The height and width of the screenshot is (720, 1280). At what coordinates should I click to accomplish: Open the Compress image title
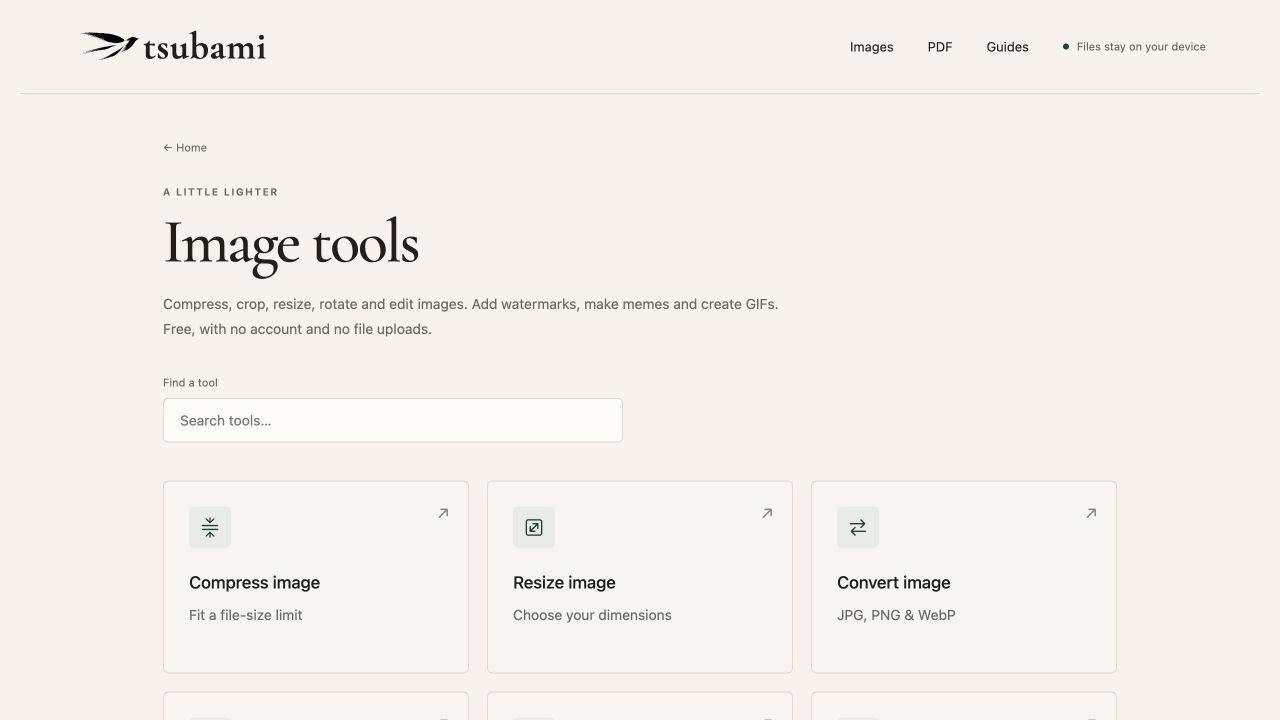tap(254, 582)
